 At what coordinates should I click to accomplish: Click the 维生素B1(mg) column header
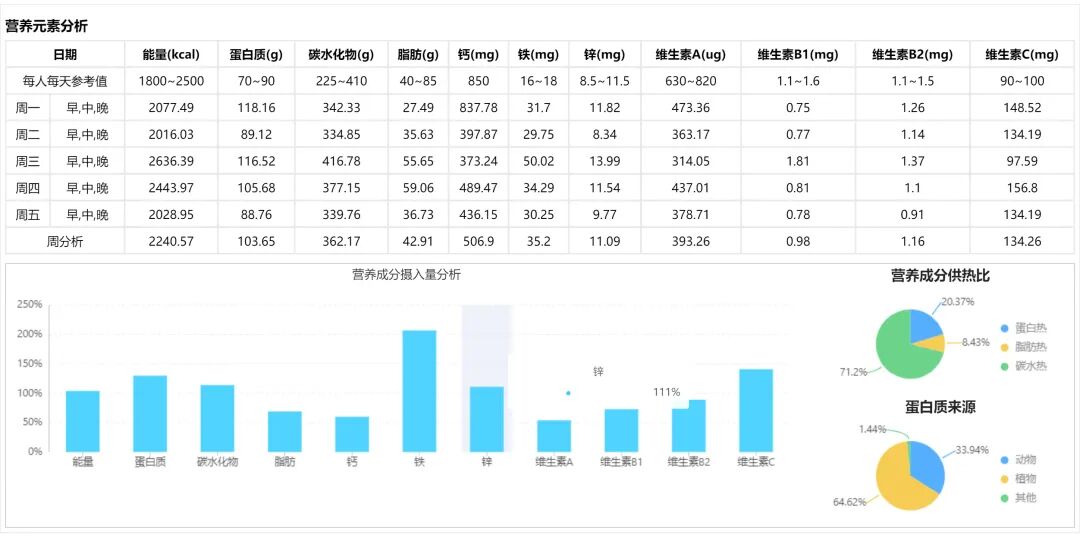coord(798,54)
